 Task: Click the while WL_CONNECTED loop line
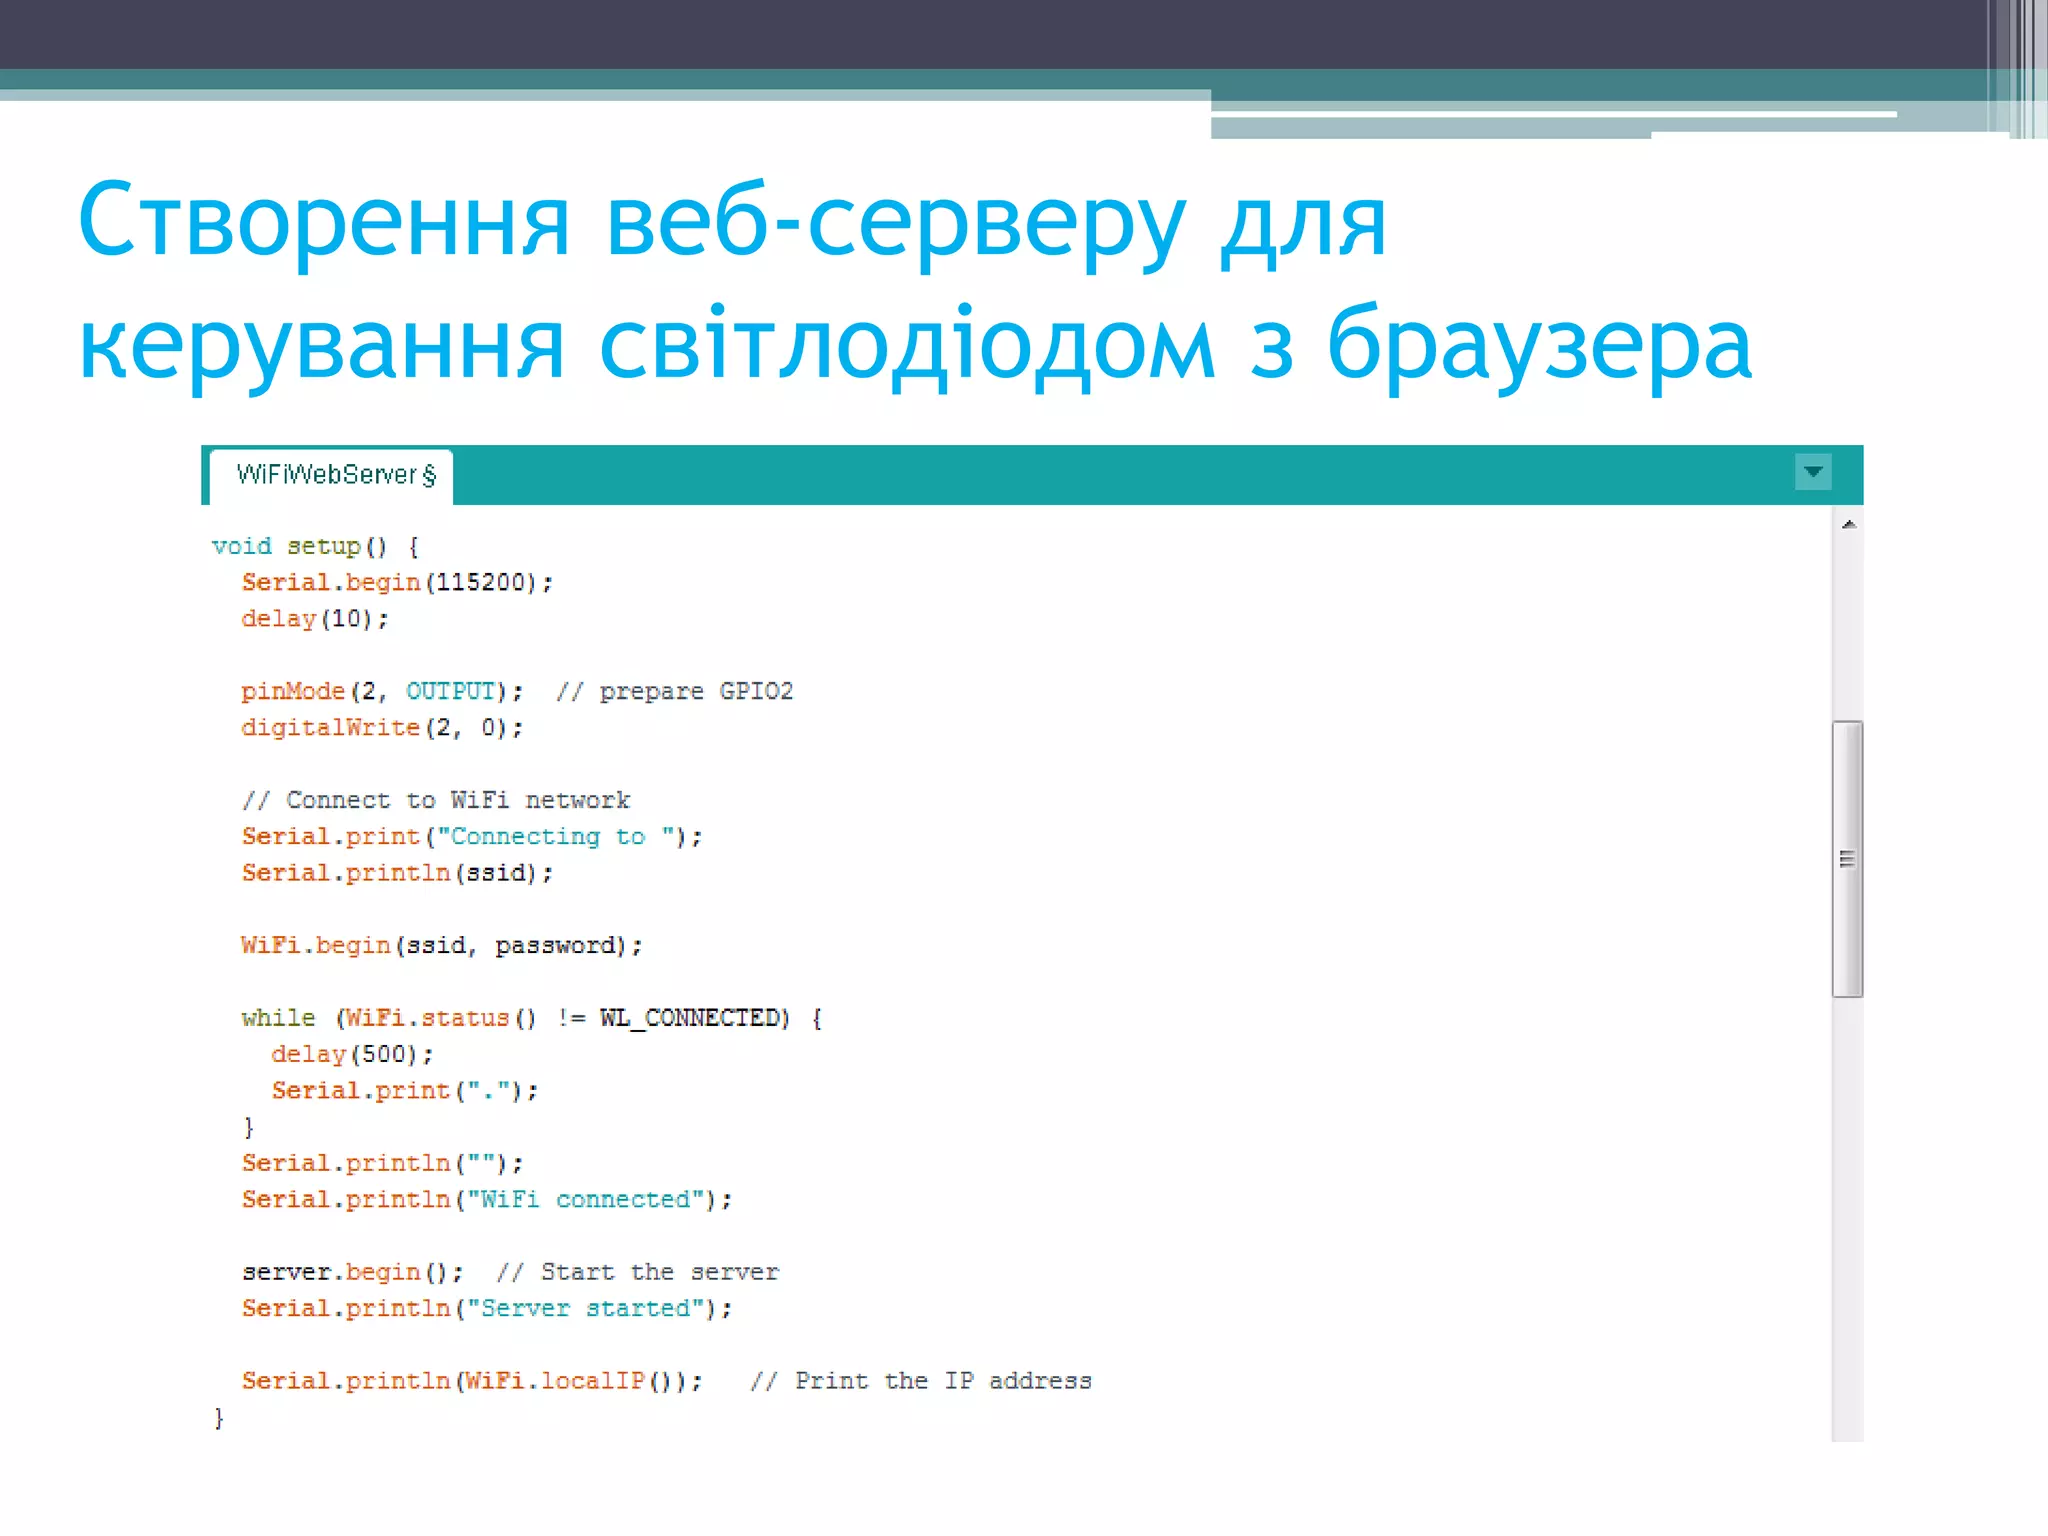[x=532, y=1019]
